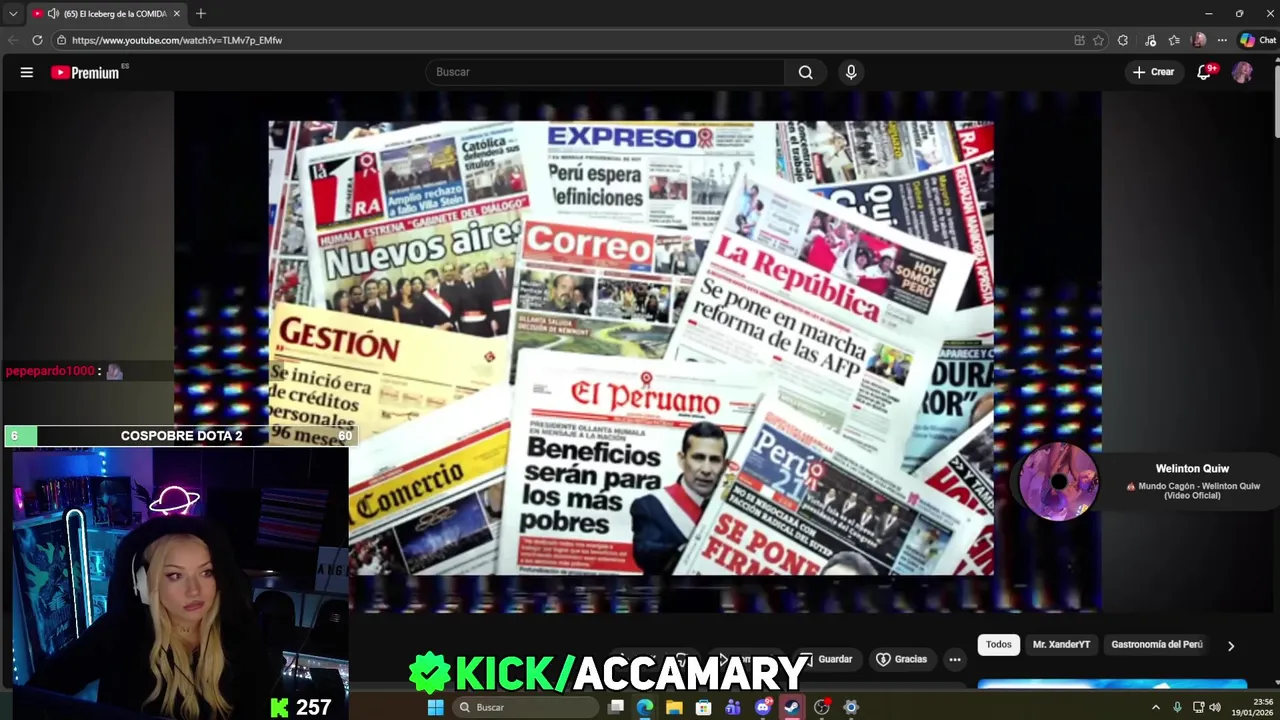Open the browser profile picture
The width and height of the screenshot is (1280, 720).
click(1199, 40)
